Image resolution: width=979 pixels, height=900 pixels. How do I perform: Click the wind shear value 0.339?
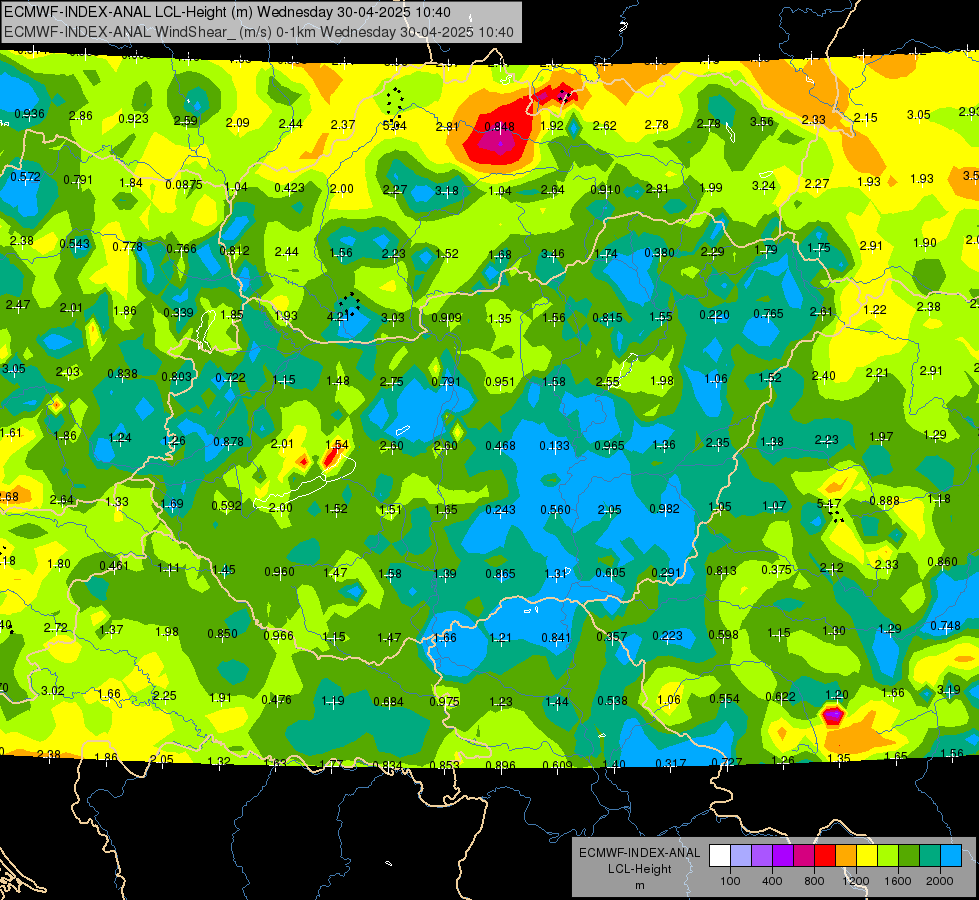pyautogui.click(x=178, y=312)
